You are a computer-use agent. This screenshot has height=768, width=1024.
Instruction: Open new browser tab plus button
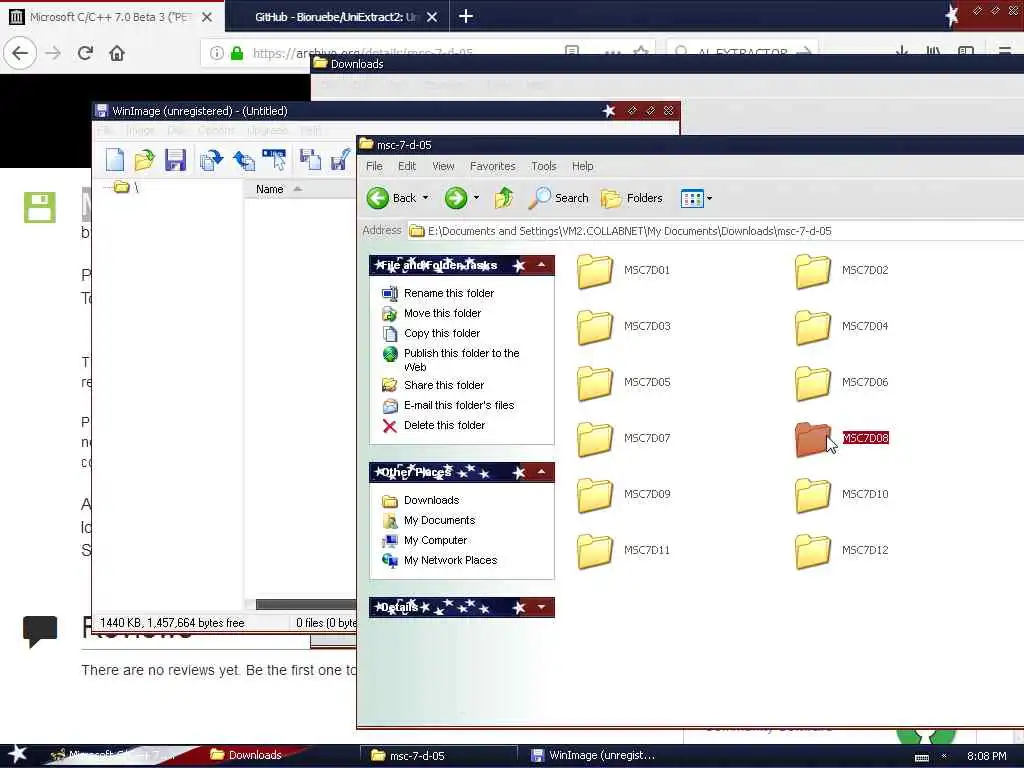tap(466, 16)
